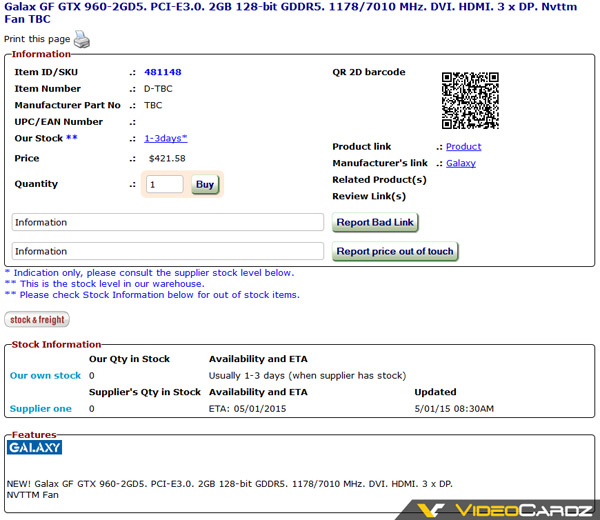Click Our own stock label
Viewport: 600px width, 520px height.
(45, 376)
